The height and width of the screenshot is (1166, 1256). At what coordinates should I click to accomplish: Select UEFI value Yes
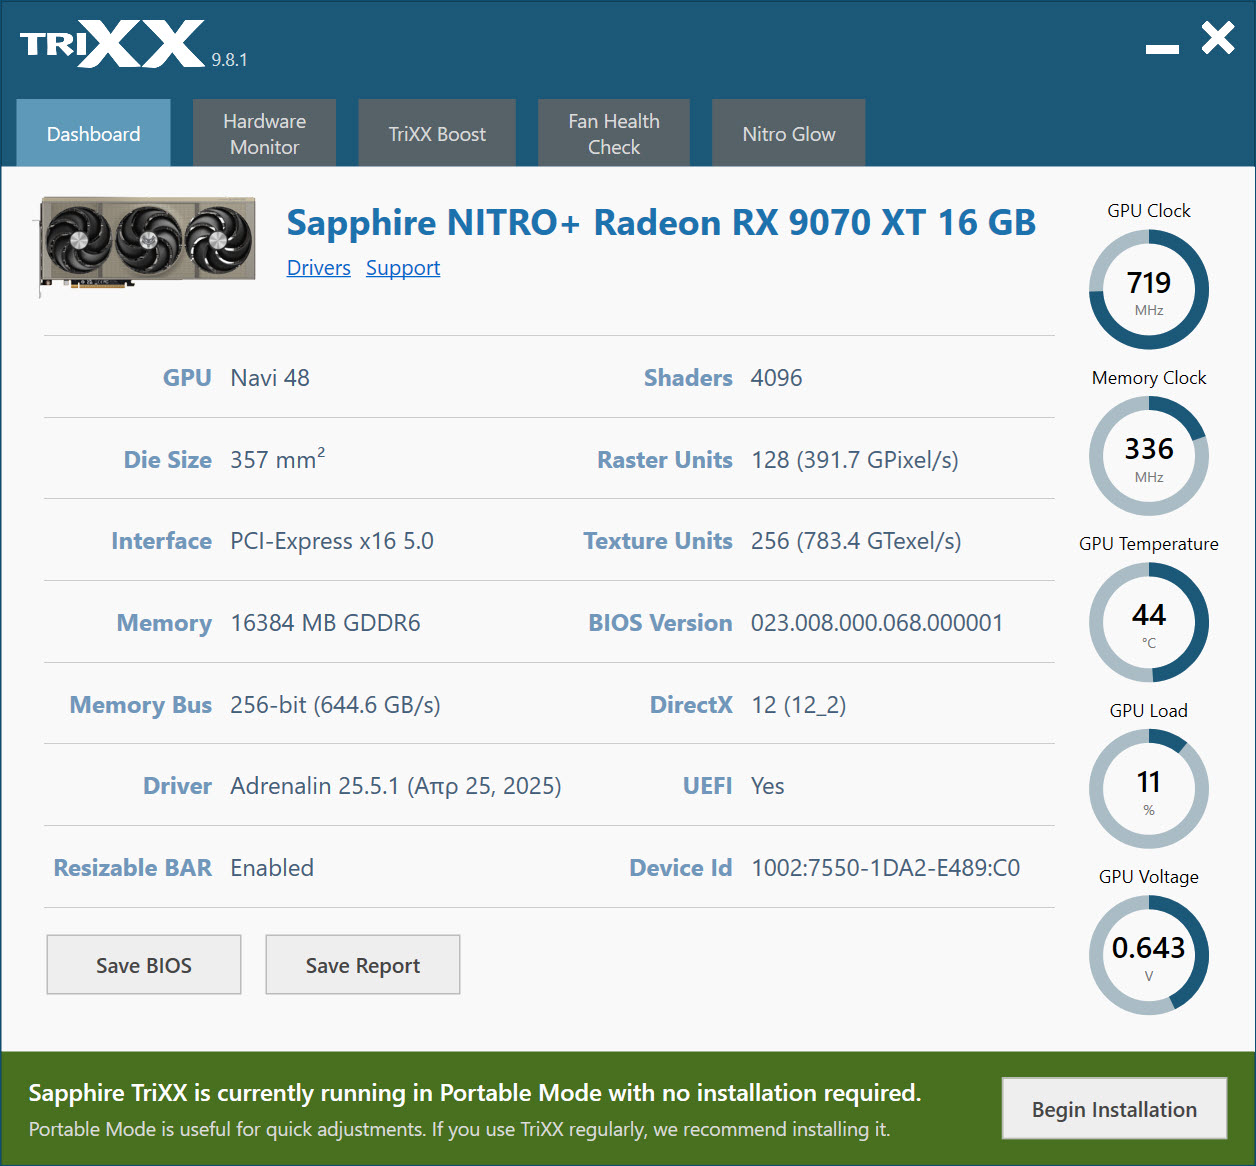click(x=768, y=786)
